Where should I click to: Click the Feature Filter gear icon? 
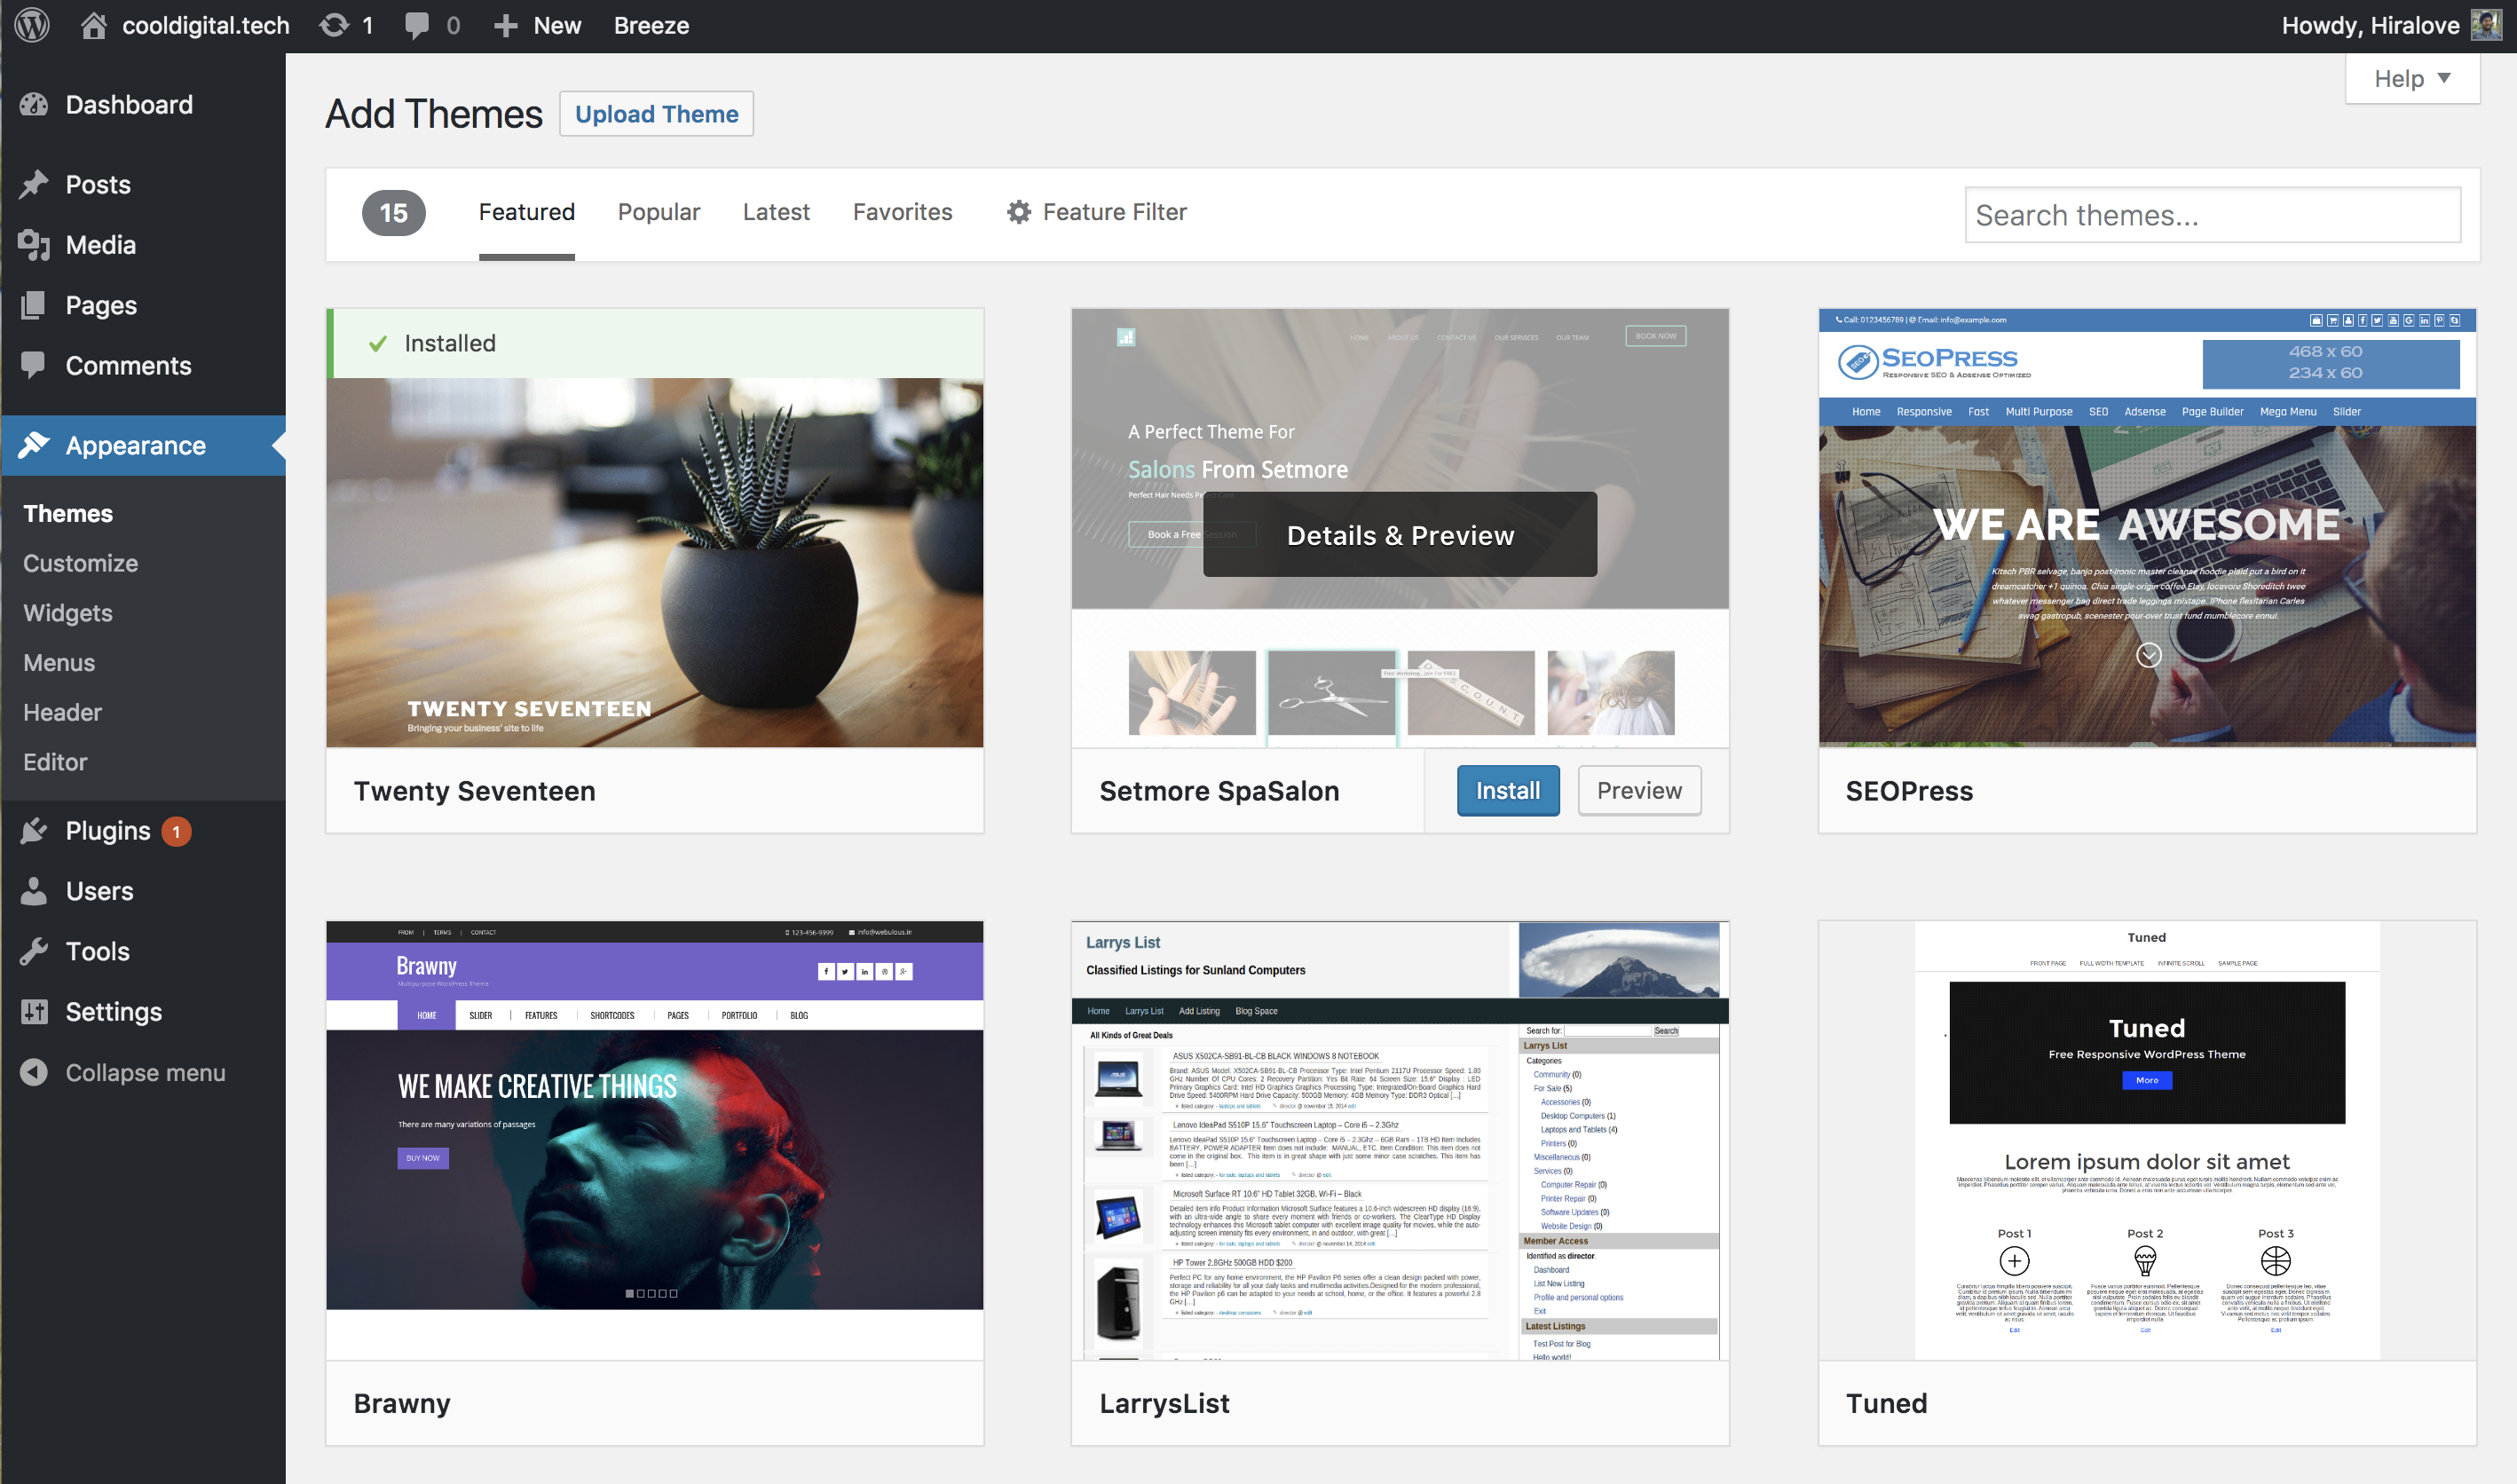tap(1018, 212)
